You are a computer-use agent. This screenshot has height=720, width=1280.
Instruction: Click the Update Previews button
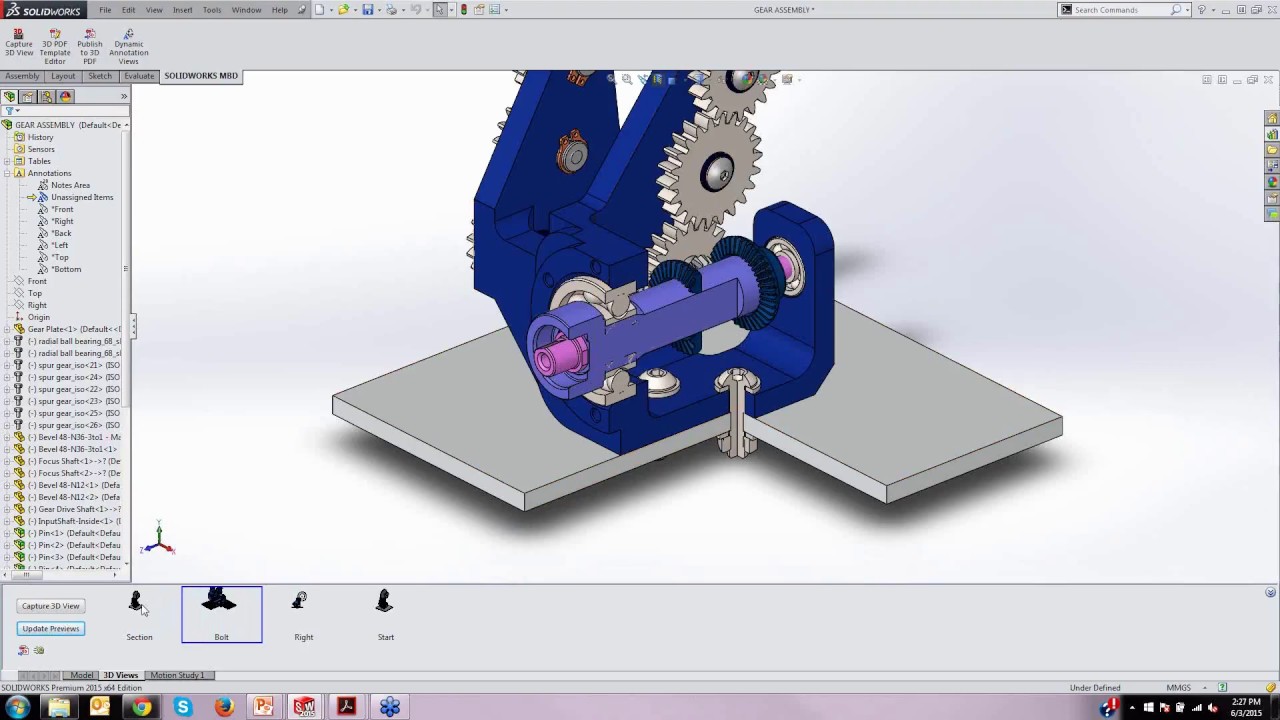point(51,629)
